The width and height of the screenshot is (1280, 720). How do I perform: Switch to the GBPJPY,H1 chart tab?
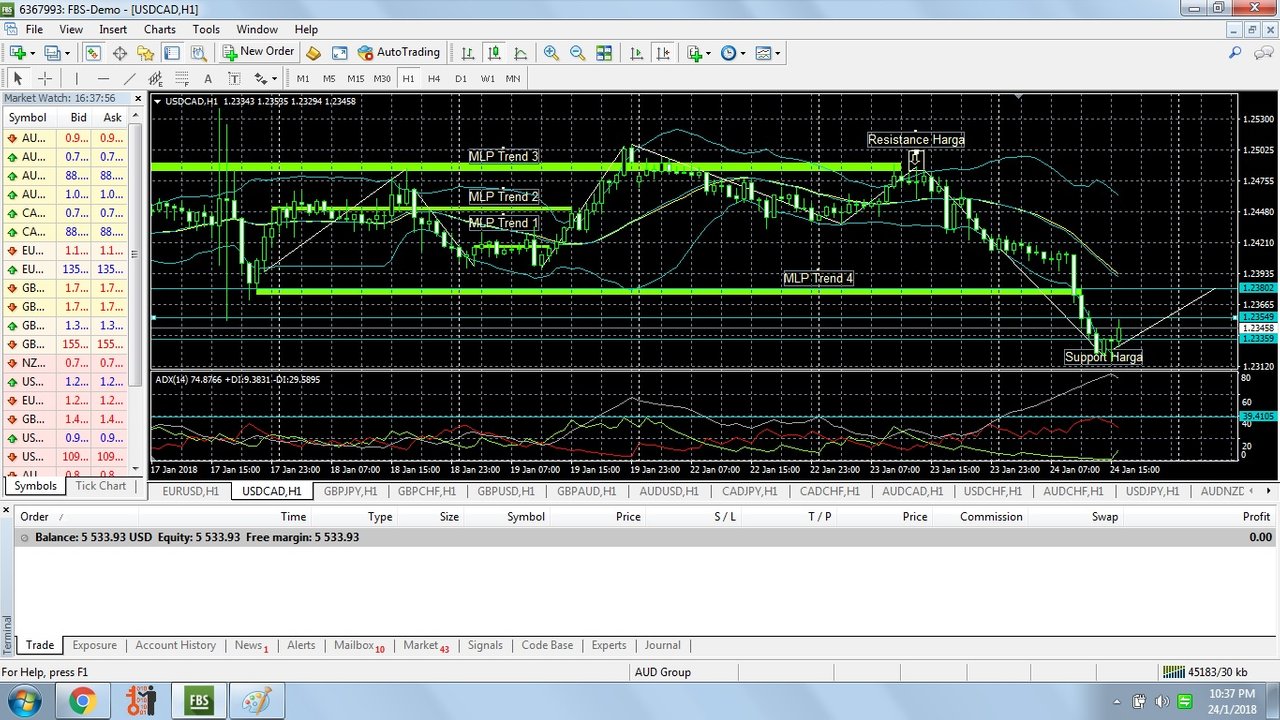(x=350, y=491)
